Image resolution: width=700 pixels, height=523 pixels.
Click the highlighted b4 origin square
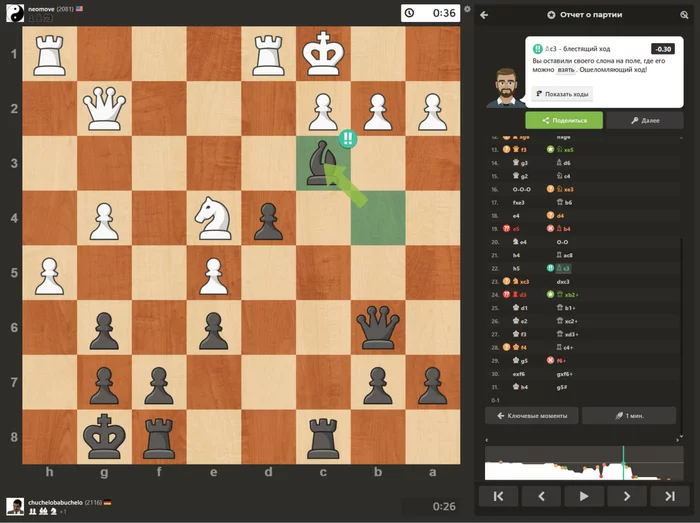[x=378, y=218]
